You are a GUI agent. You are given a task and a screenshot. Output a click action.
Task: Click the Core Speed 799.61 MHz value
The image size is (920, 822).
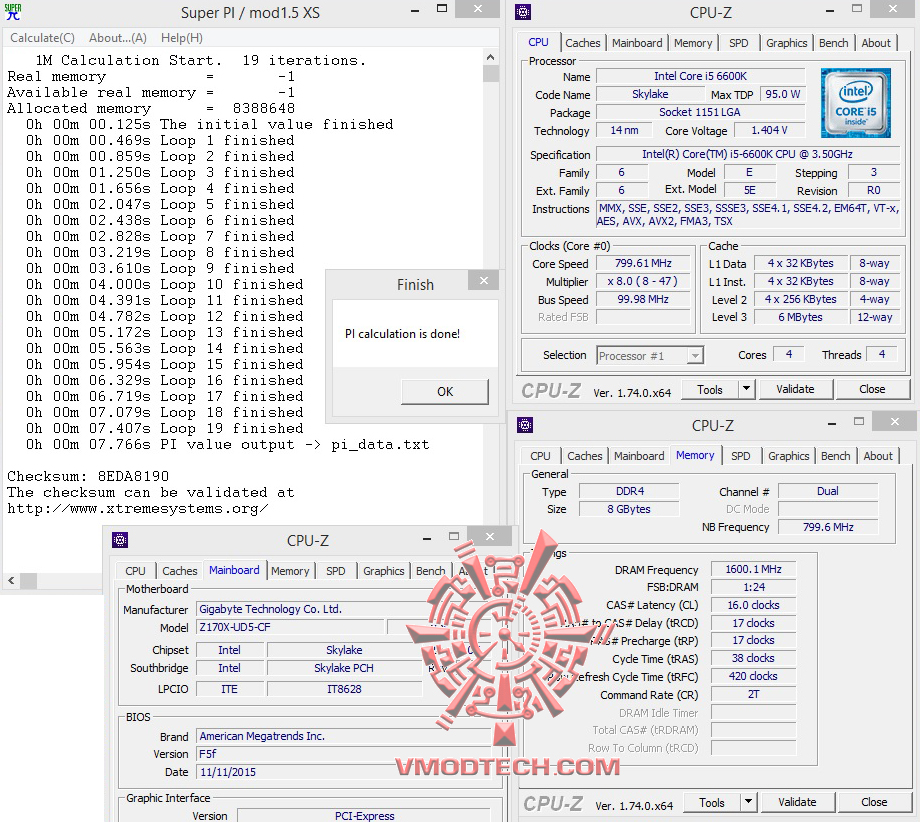tap(643, 263)
